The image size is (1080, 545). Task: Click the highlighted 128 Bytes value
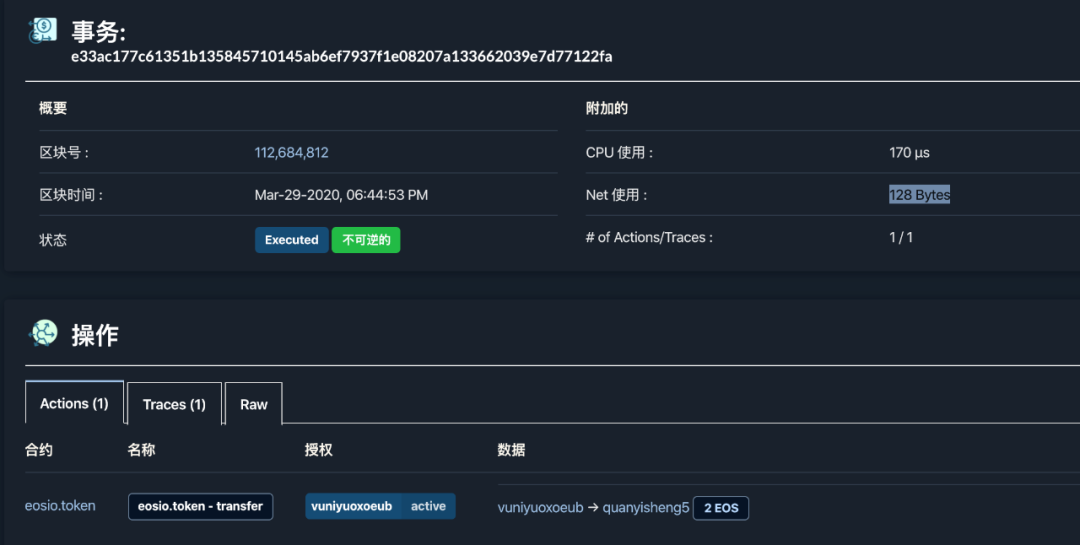(x=919, y=195)
